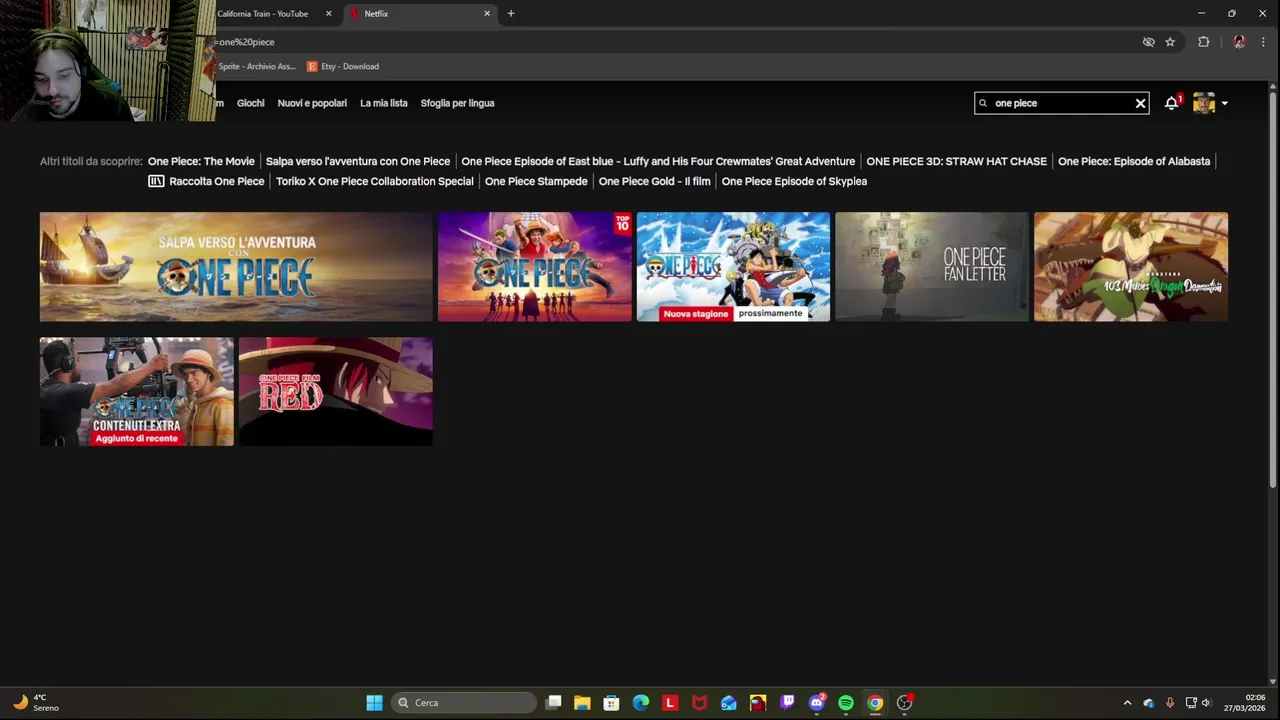Open Sprite - Archivio bookmark
This screenshot has width=1280, height=720.
pyautogui.click(x=257, y=66)
